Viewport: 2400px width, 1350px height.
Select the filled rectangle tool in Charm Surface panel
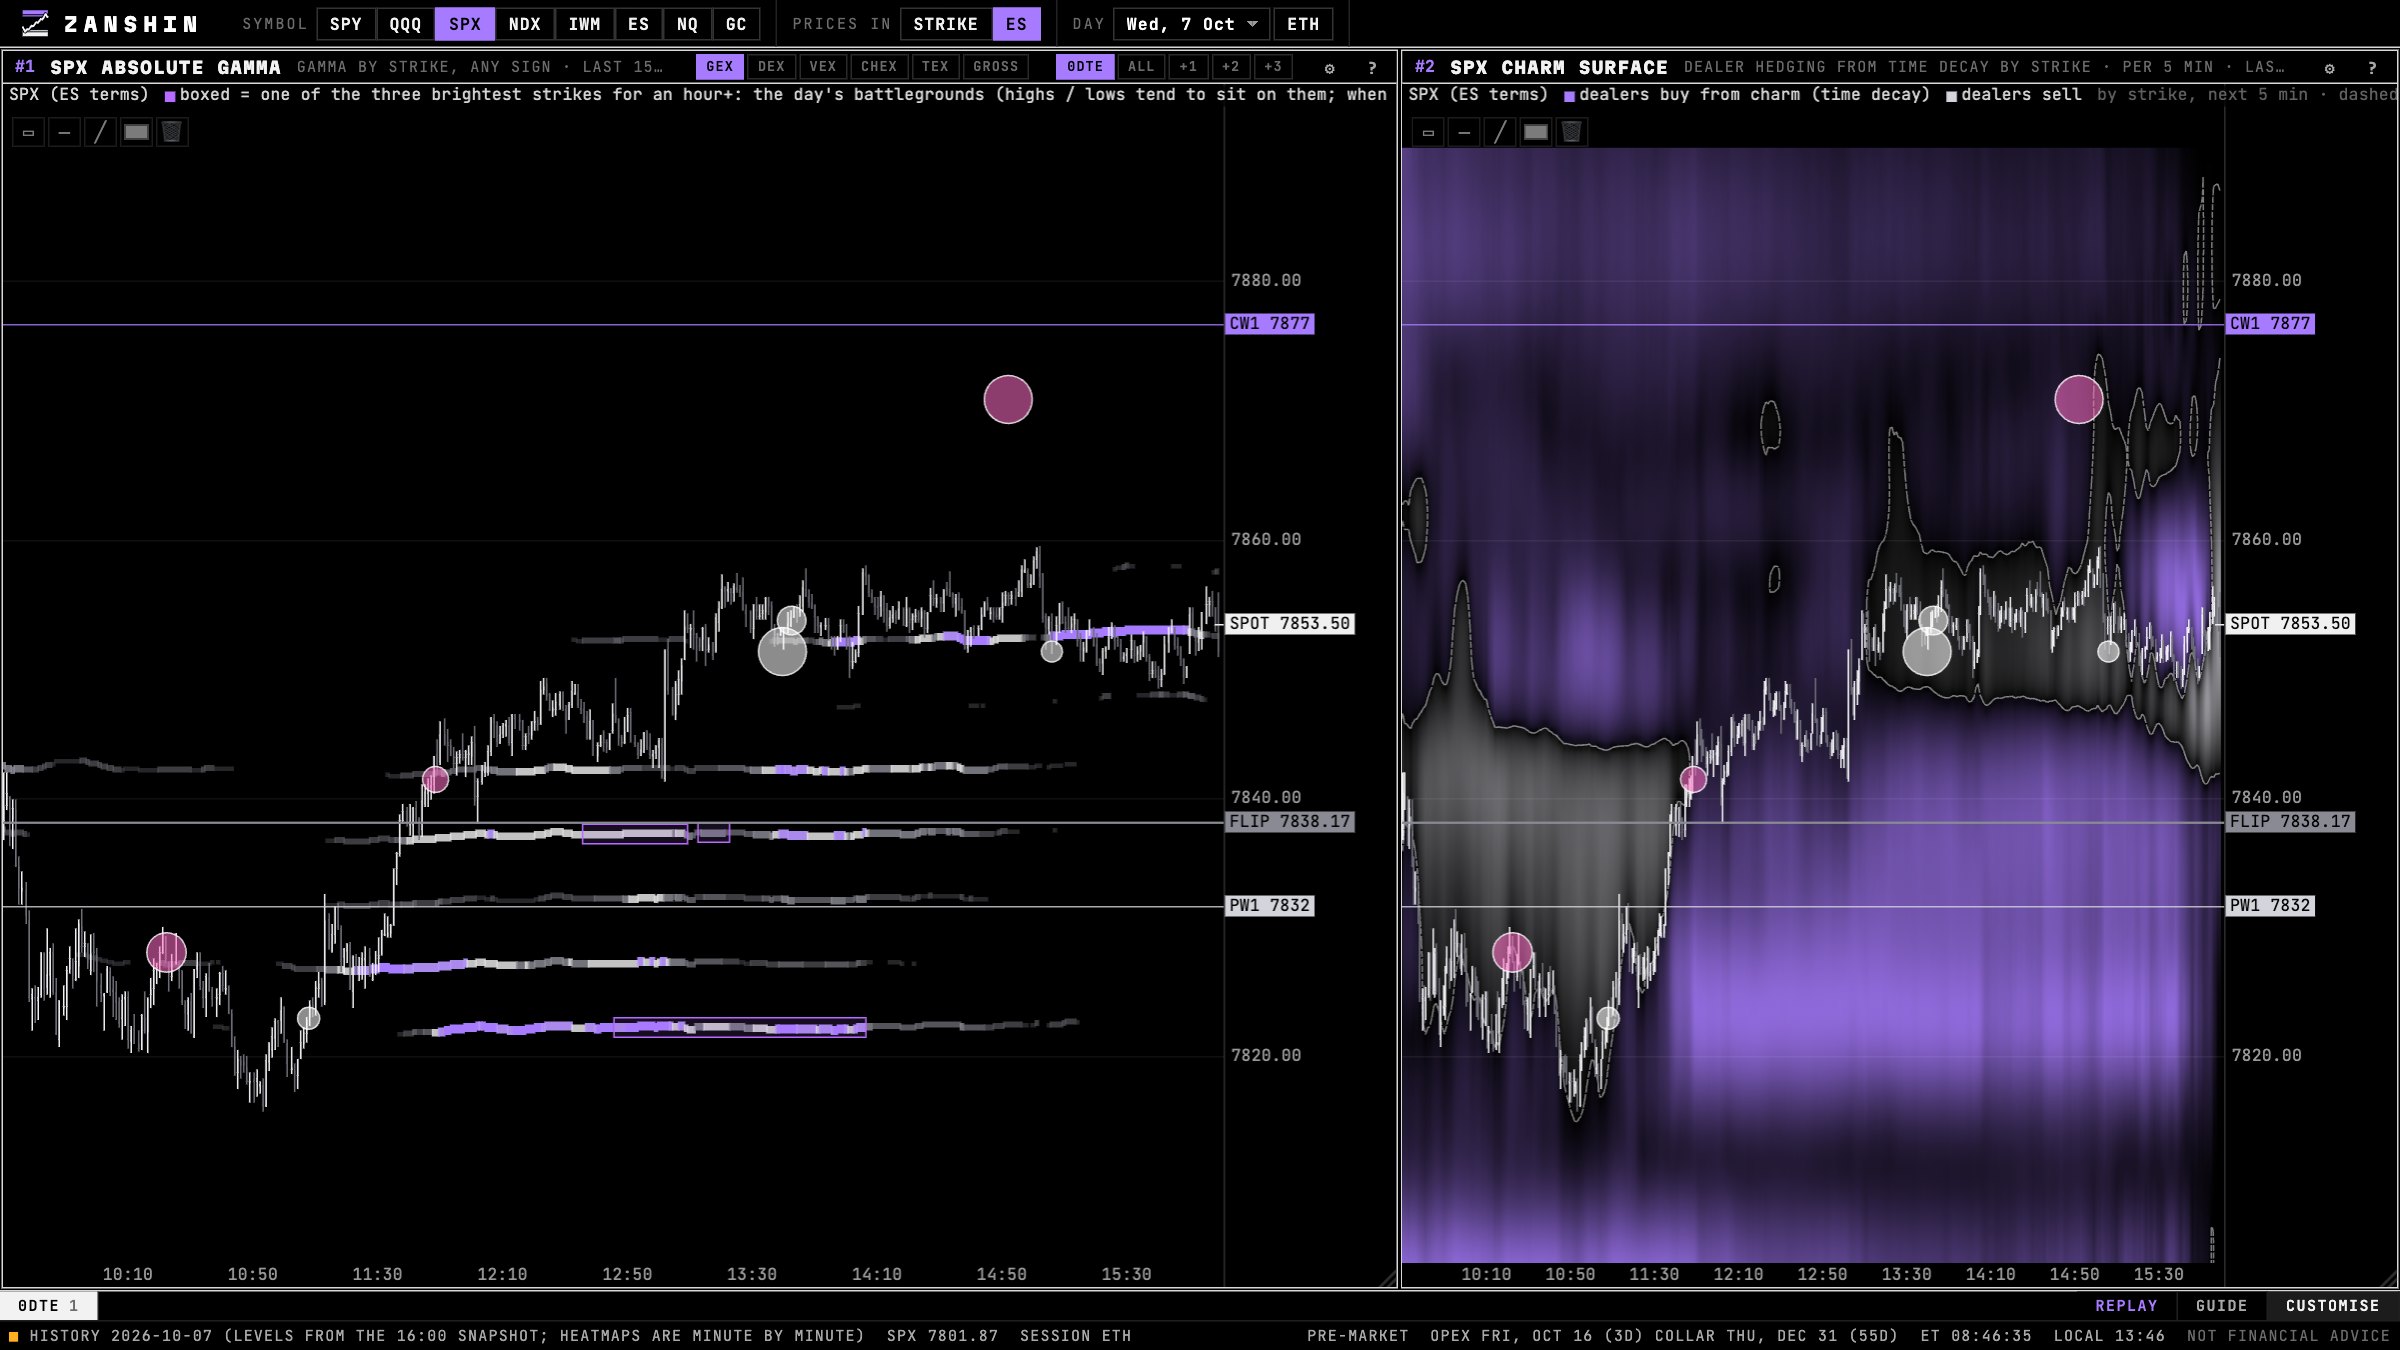tap(1536, 132)
